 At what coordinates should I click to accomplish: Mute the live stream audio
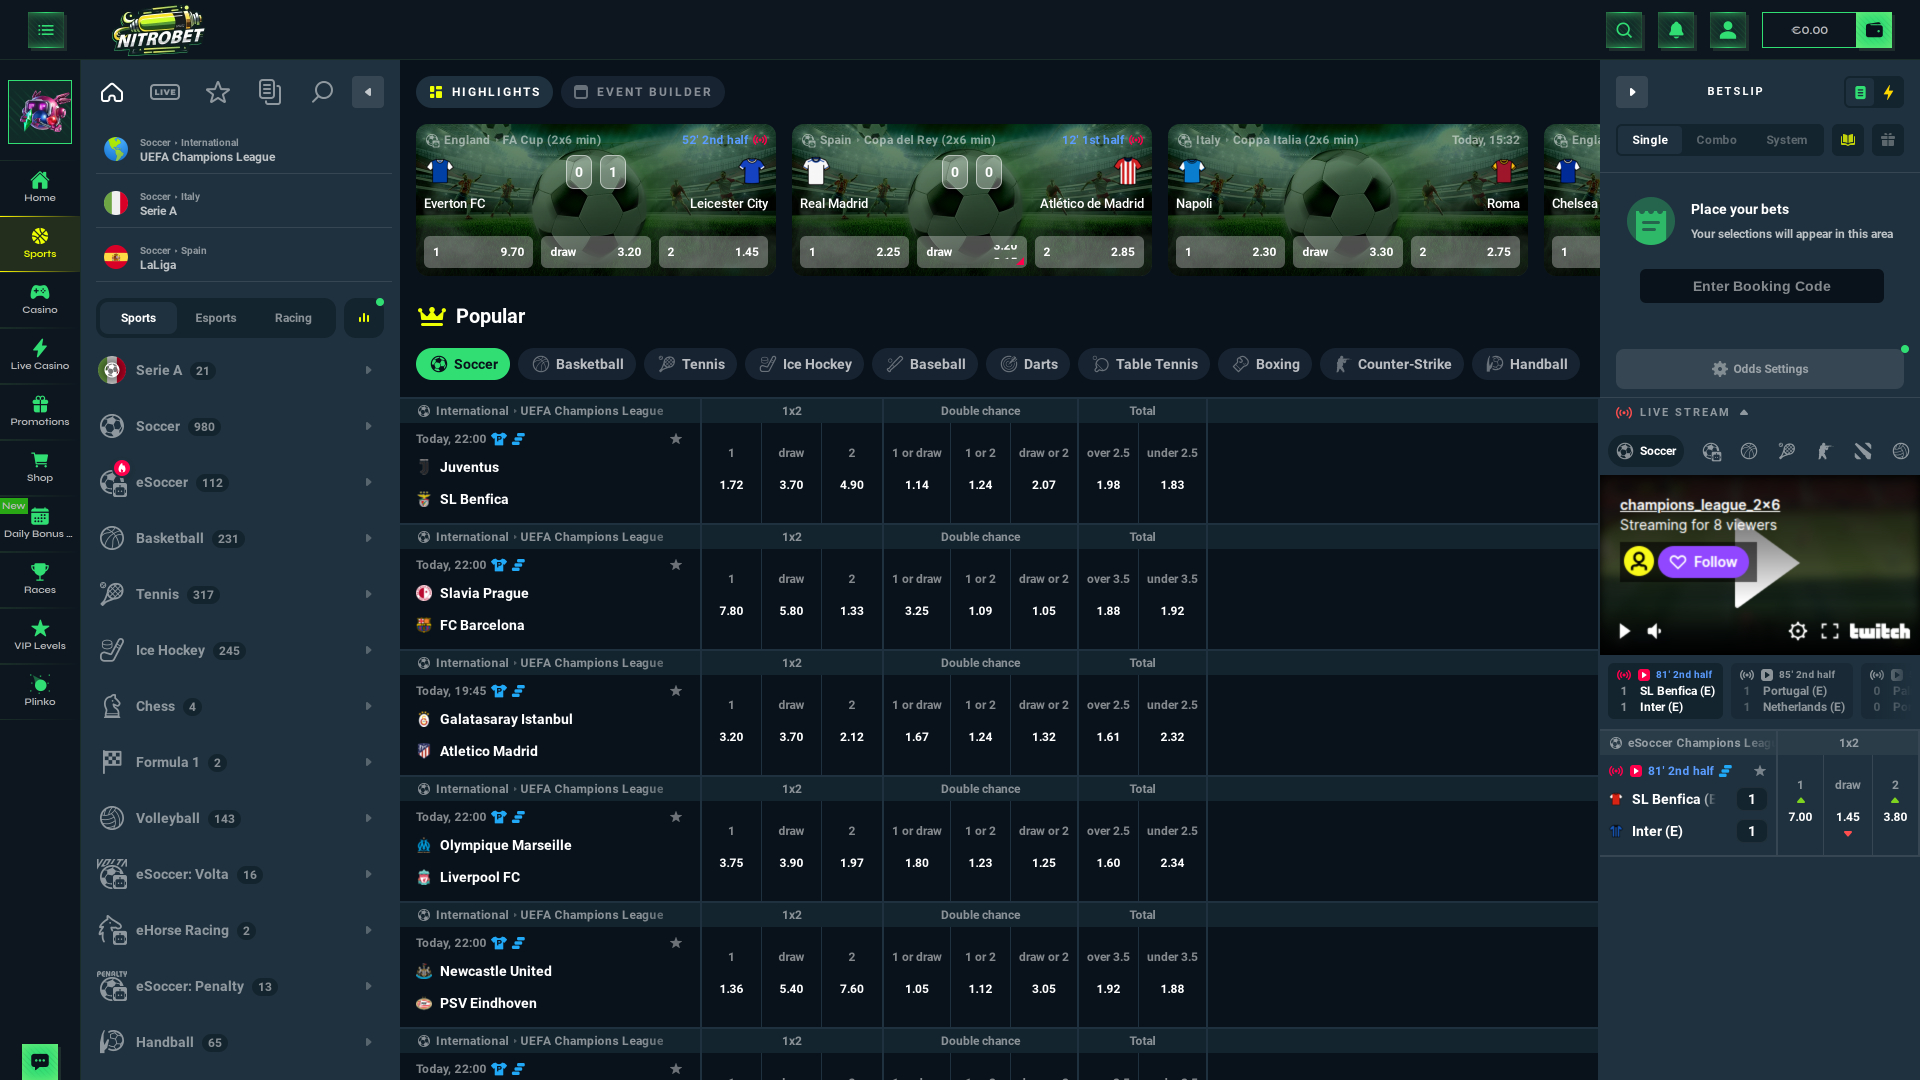[x=1655, y=631]
